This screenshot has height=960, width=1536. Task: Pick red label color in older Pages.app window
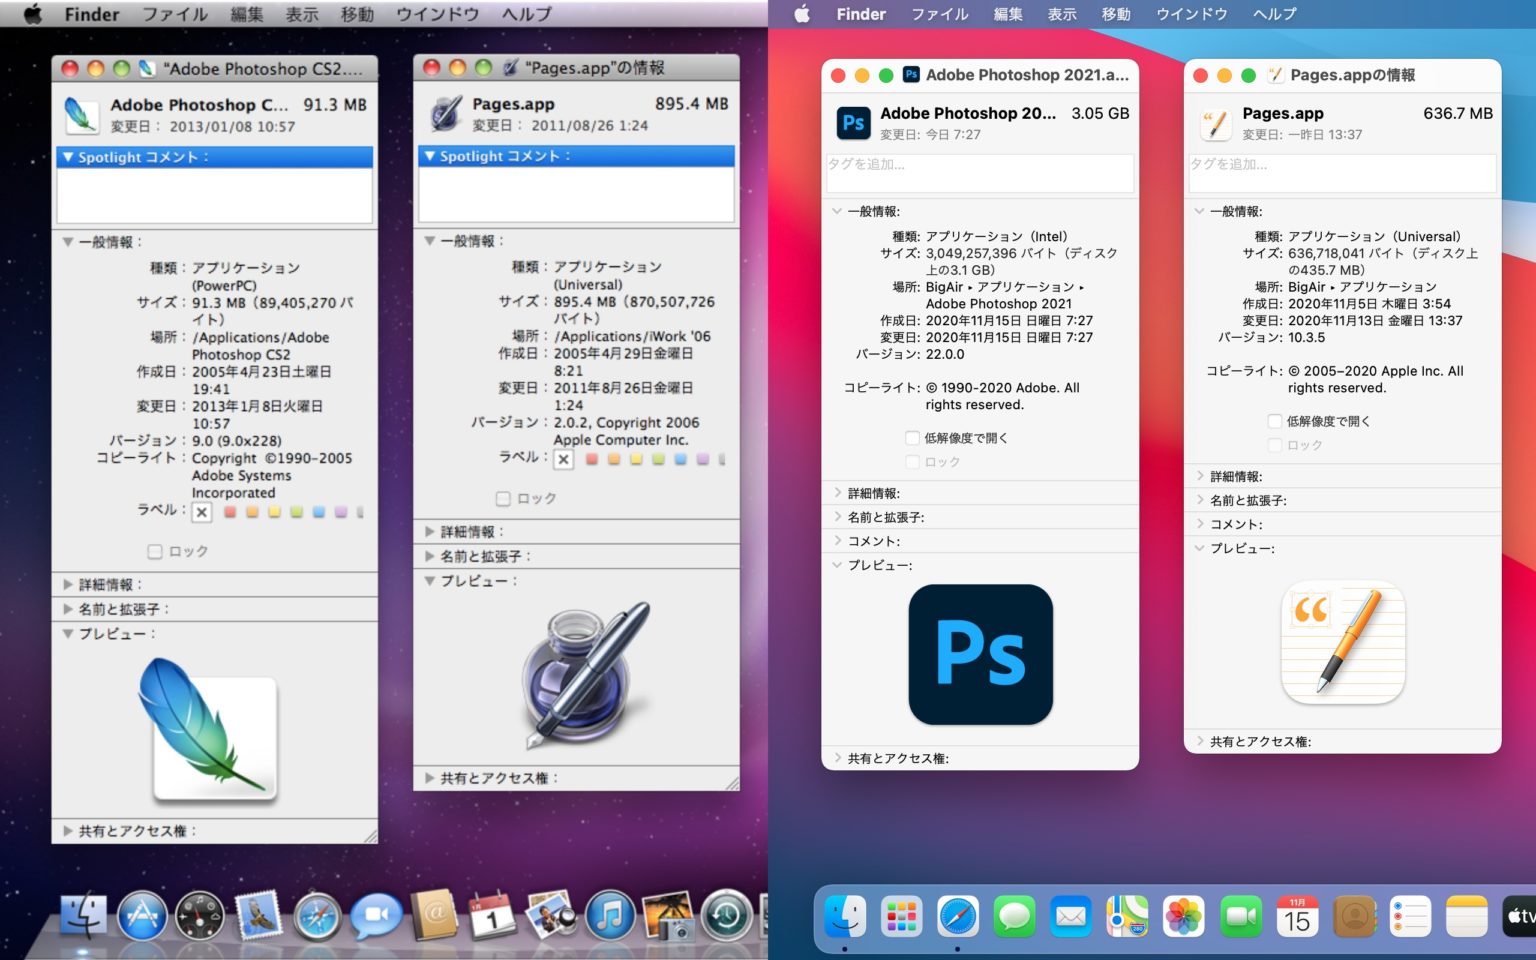592,459
